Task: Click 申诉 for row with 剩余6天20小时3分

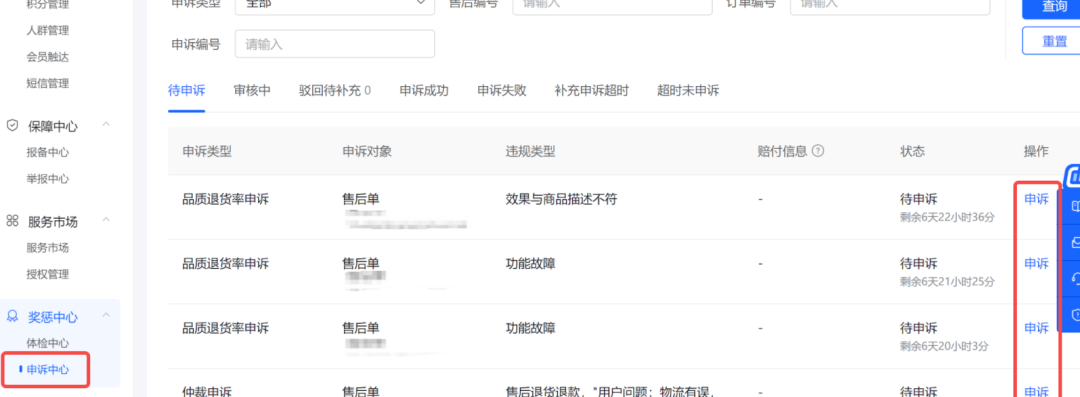Action: 1037,327
